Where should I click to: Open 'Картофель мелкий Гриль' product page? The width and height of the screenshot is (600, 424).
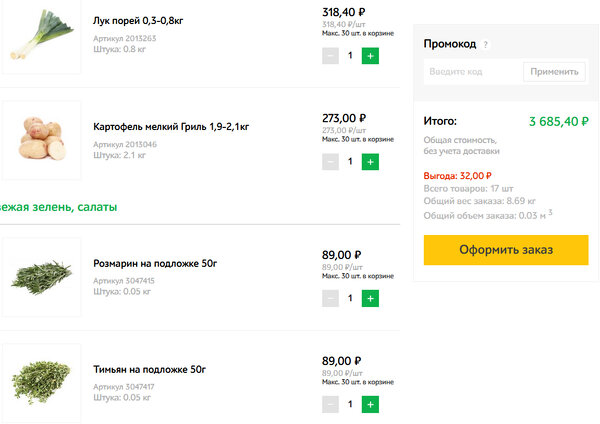(170, 127)
